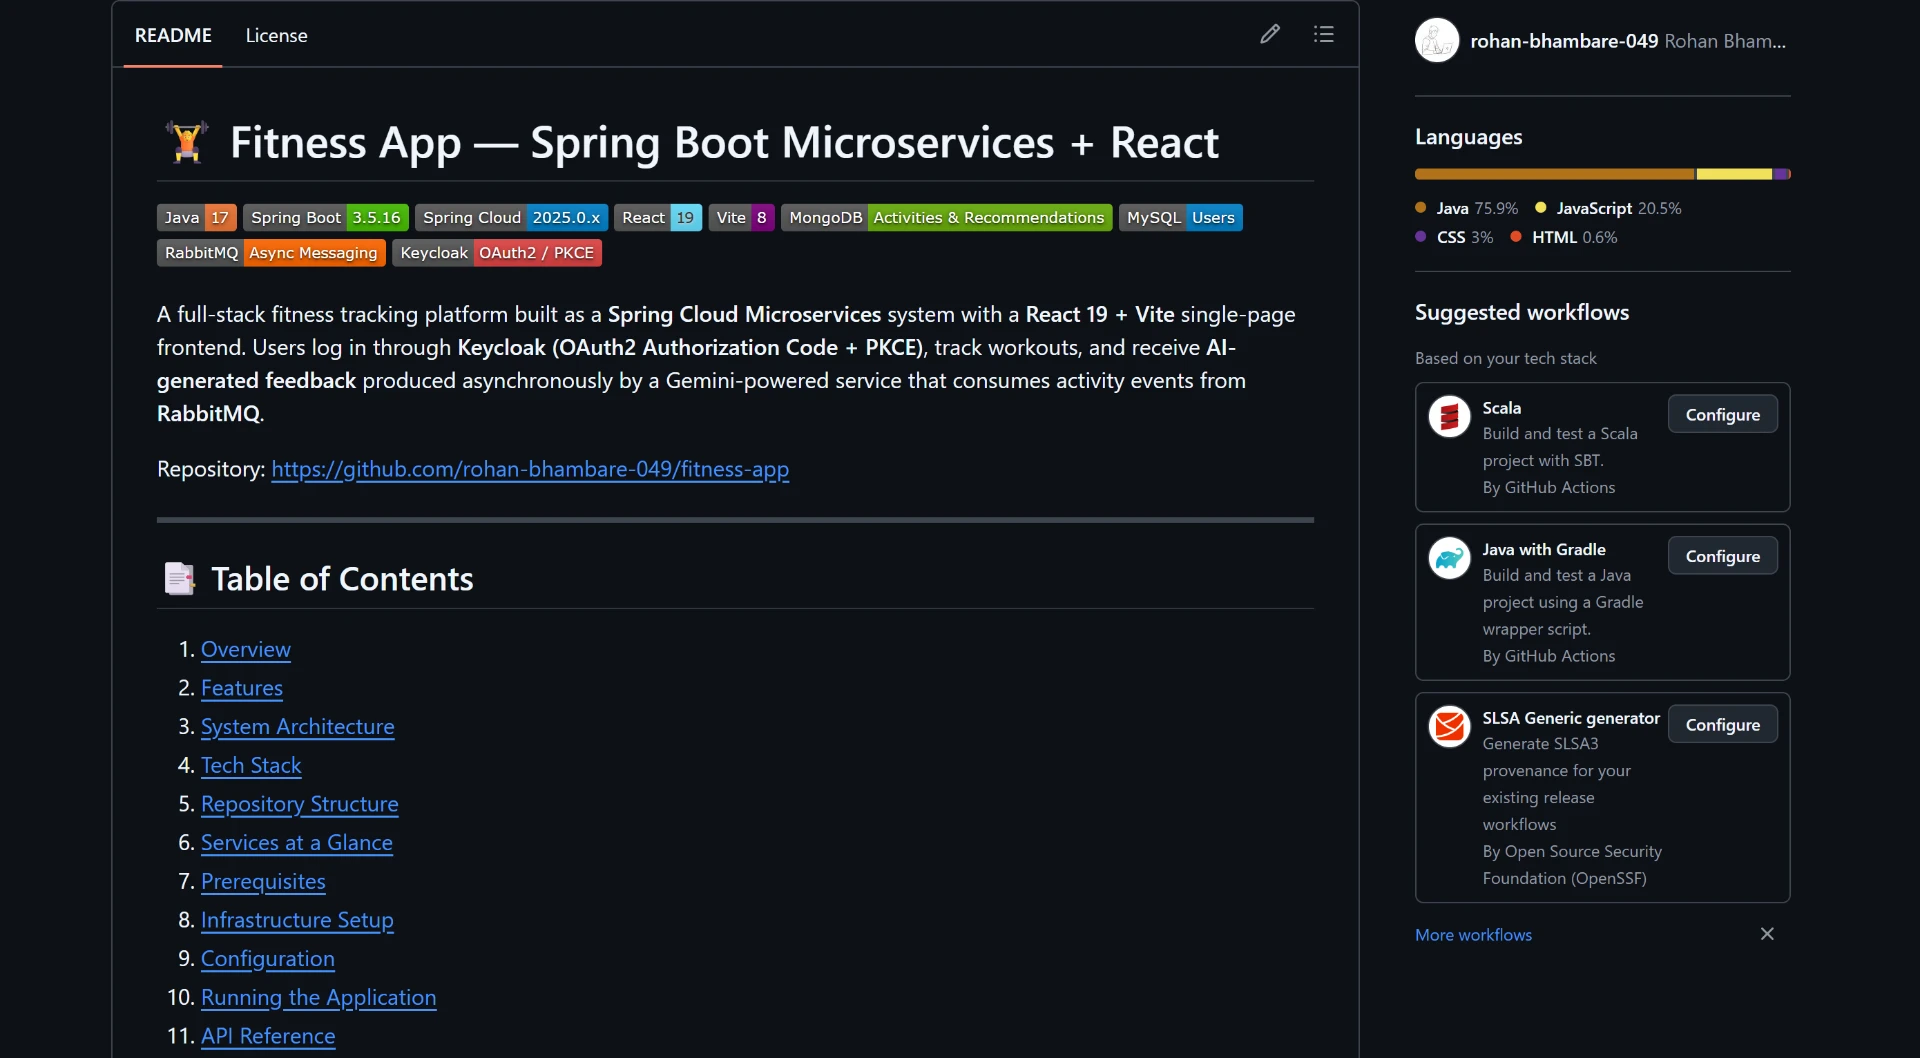
Task: Click the yellow JavaScript segment of languages bar
Action: click(x=1734, y=174)
